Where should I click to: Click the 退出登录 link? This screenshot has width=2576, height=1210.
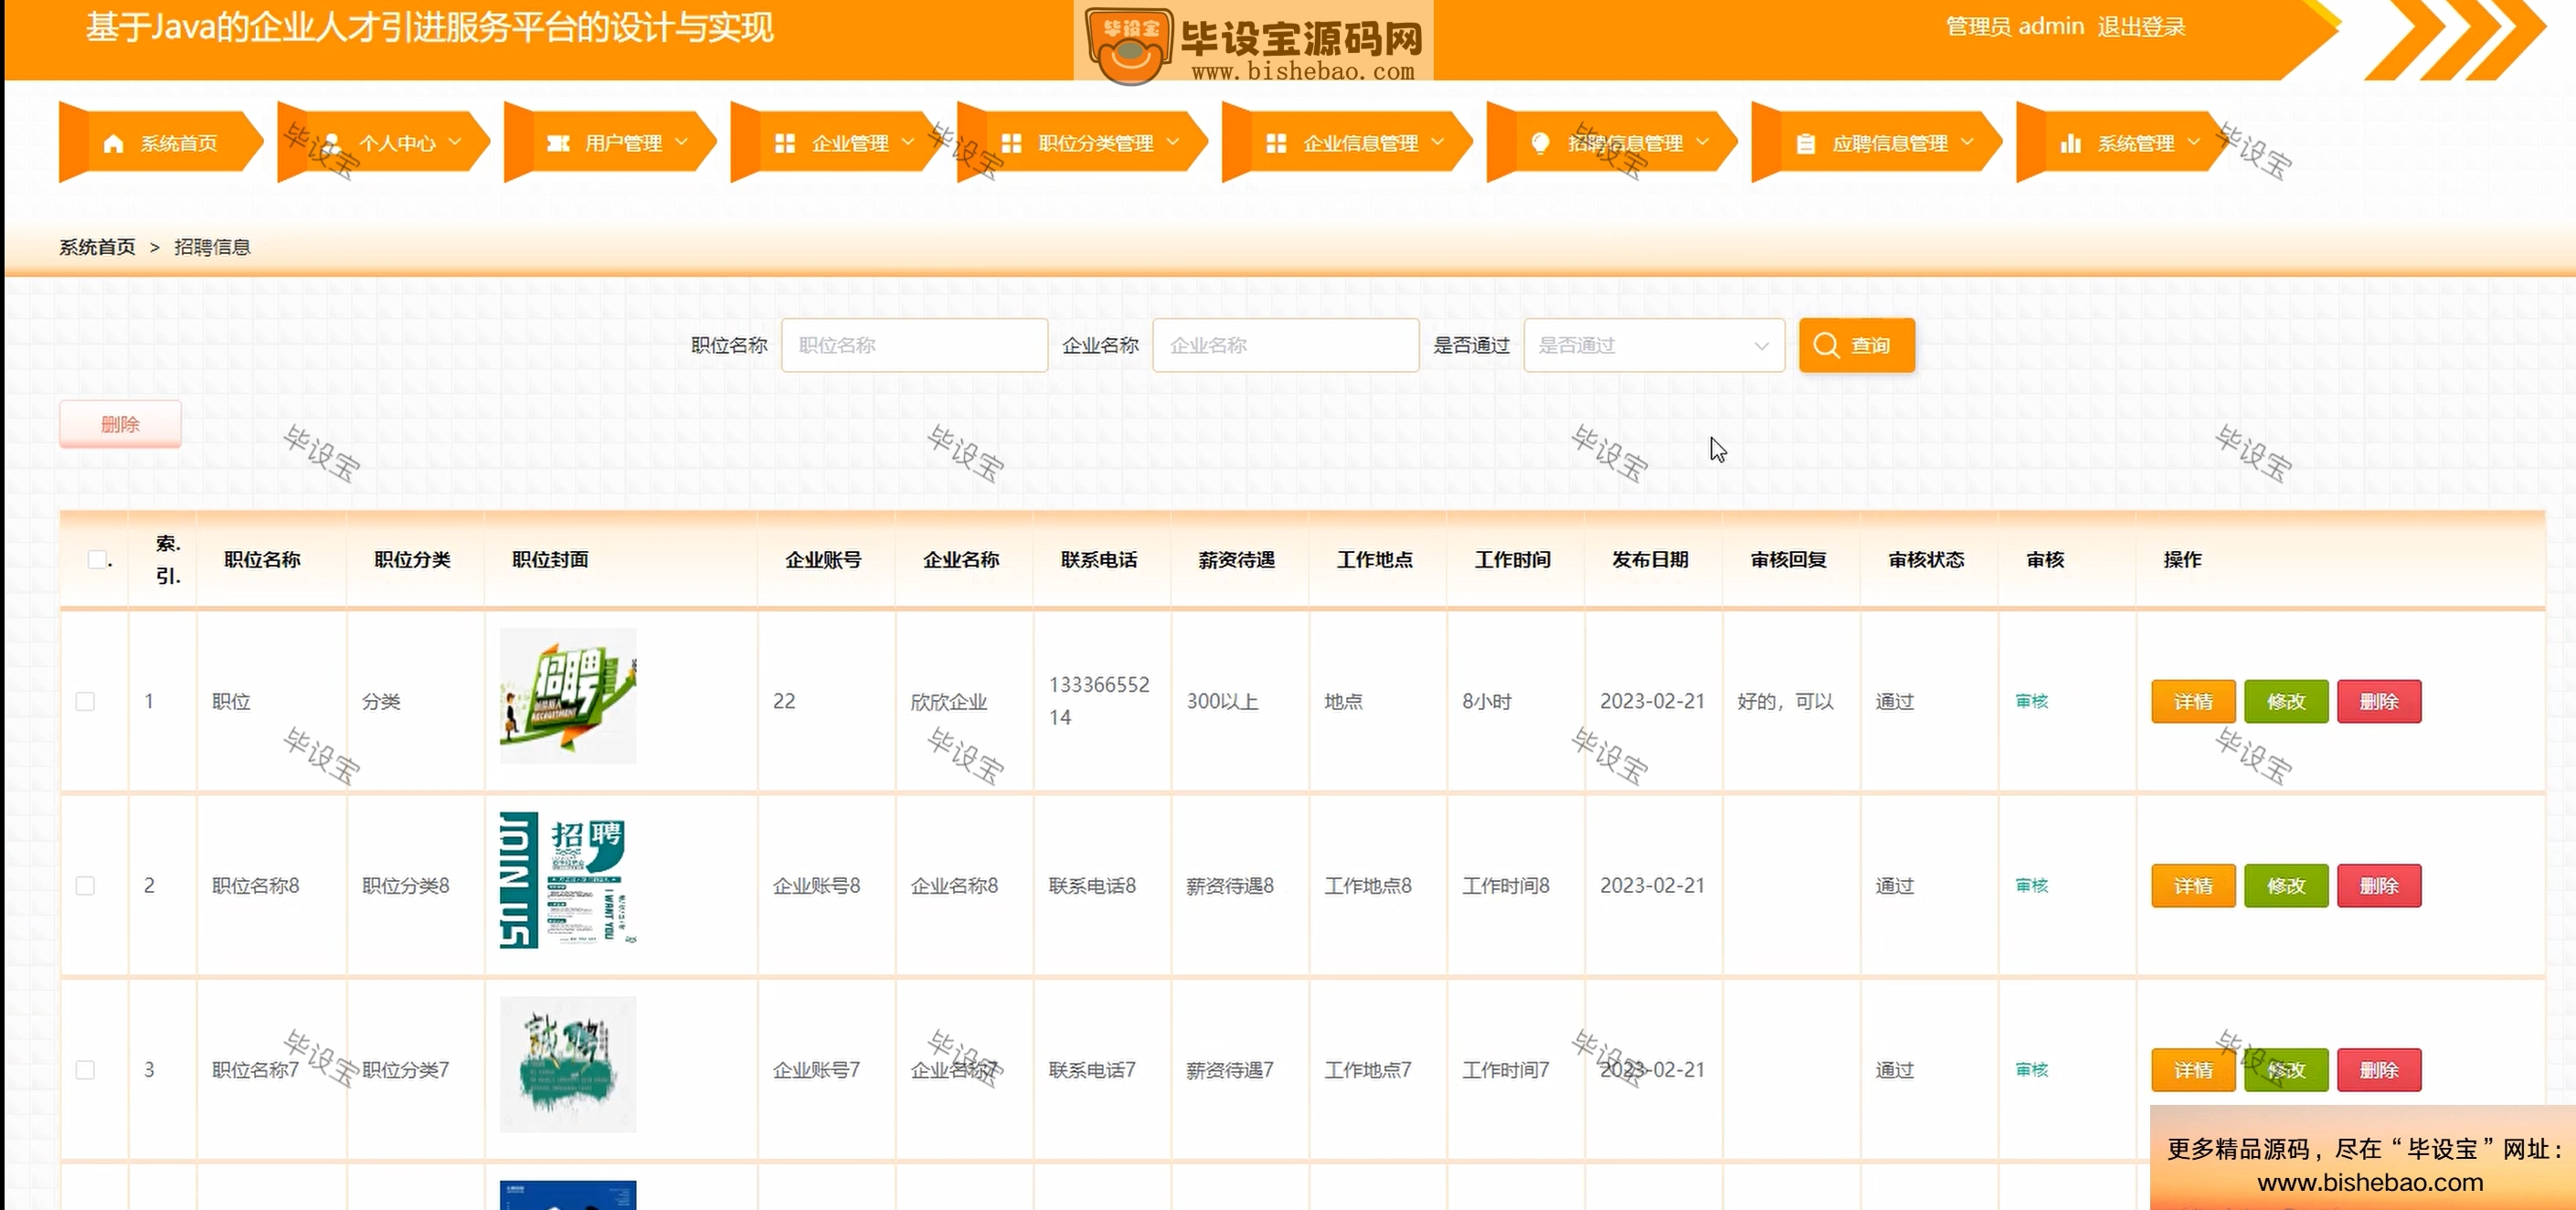(x=2141, y=27)
